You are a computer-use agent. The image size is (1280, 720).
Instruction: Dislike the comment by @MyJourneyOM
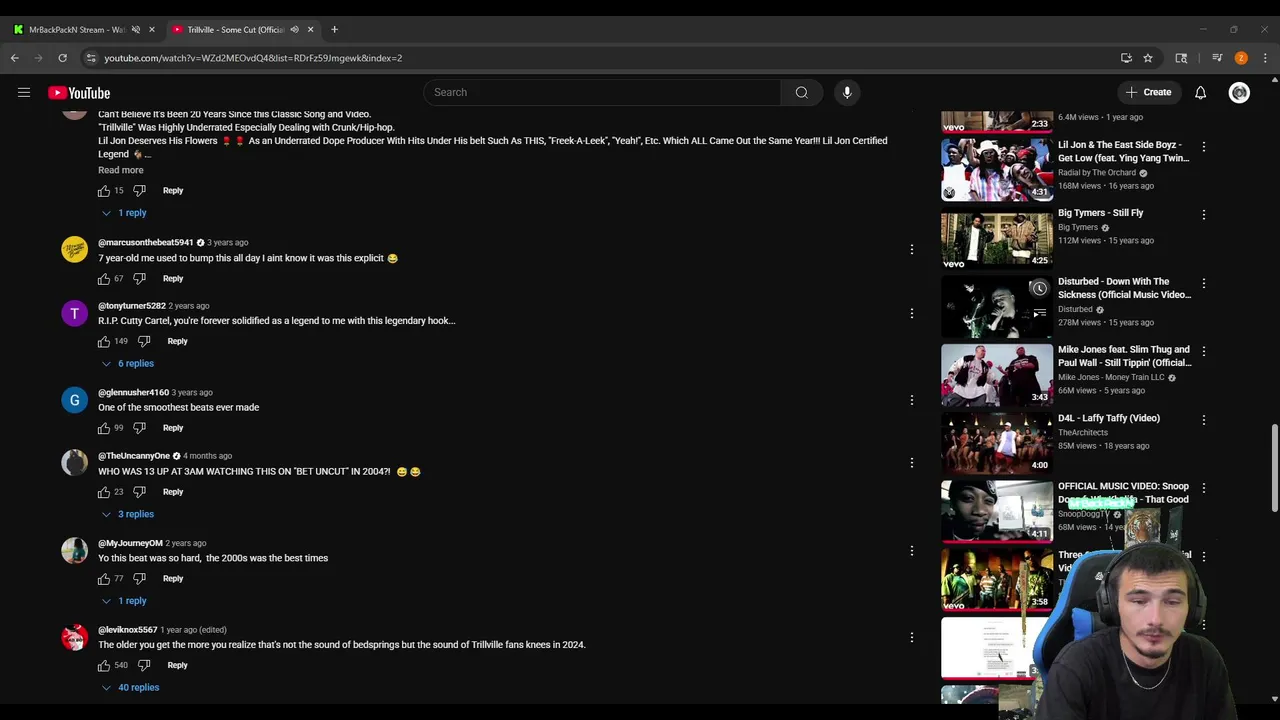140,579
